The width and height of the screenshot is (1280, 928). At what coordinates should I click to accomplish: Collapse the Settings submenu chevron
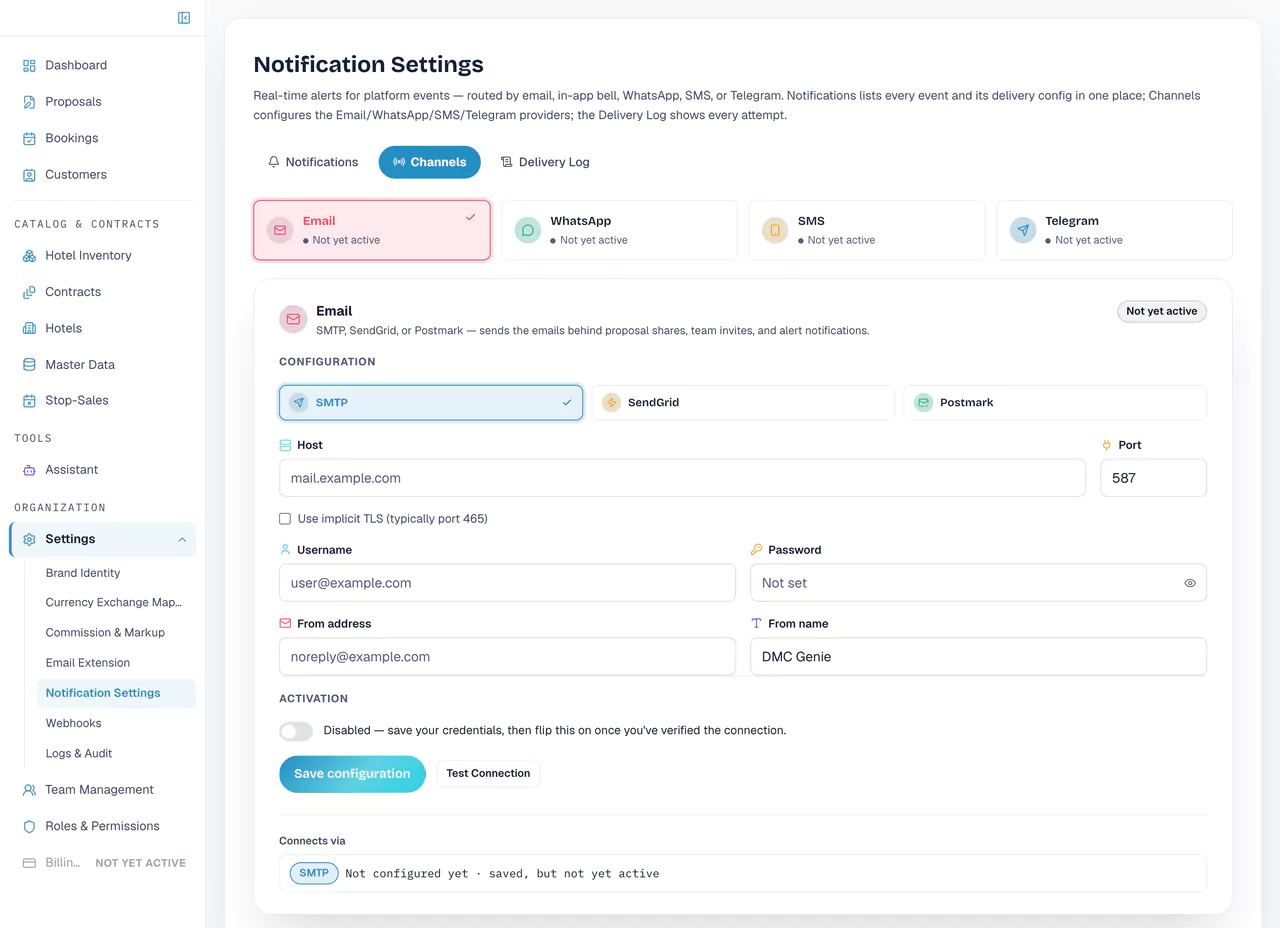point(182,540)
